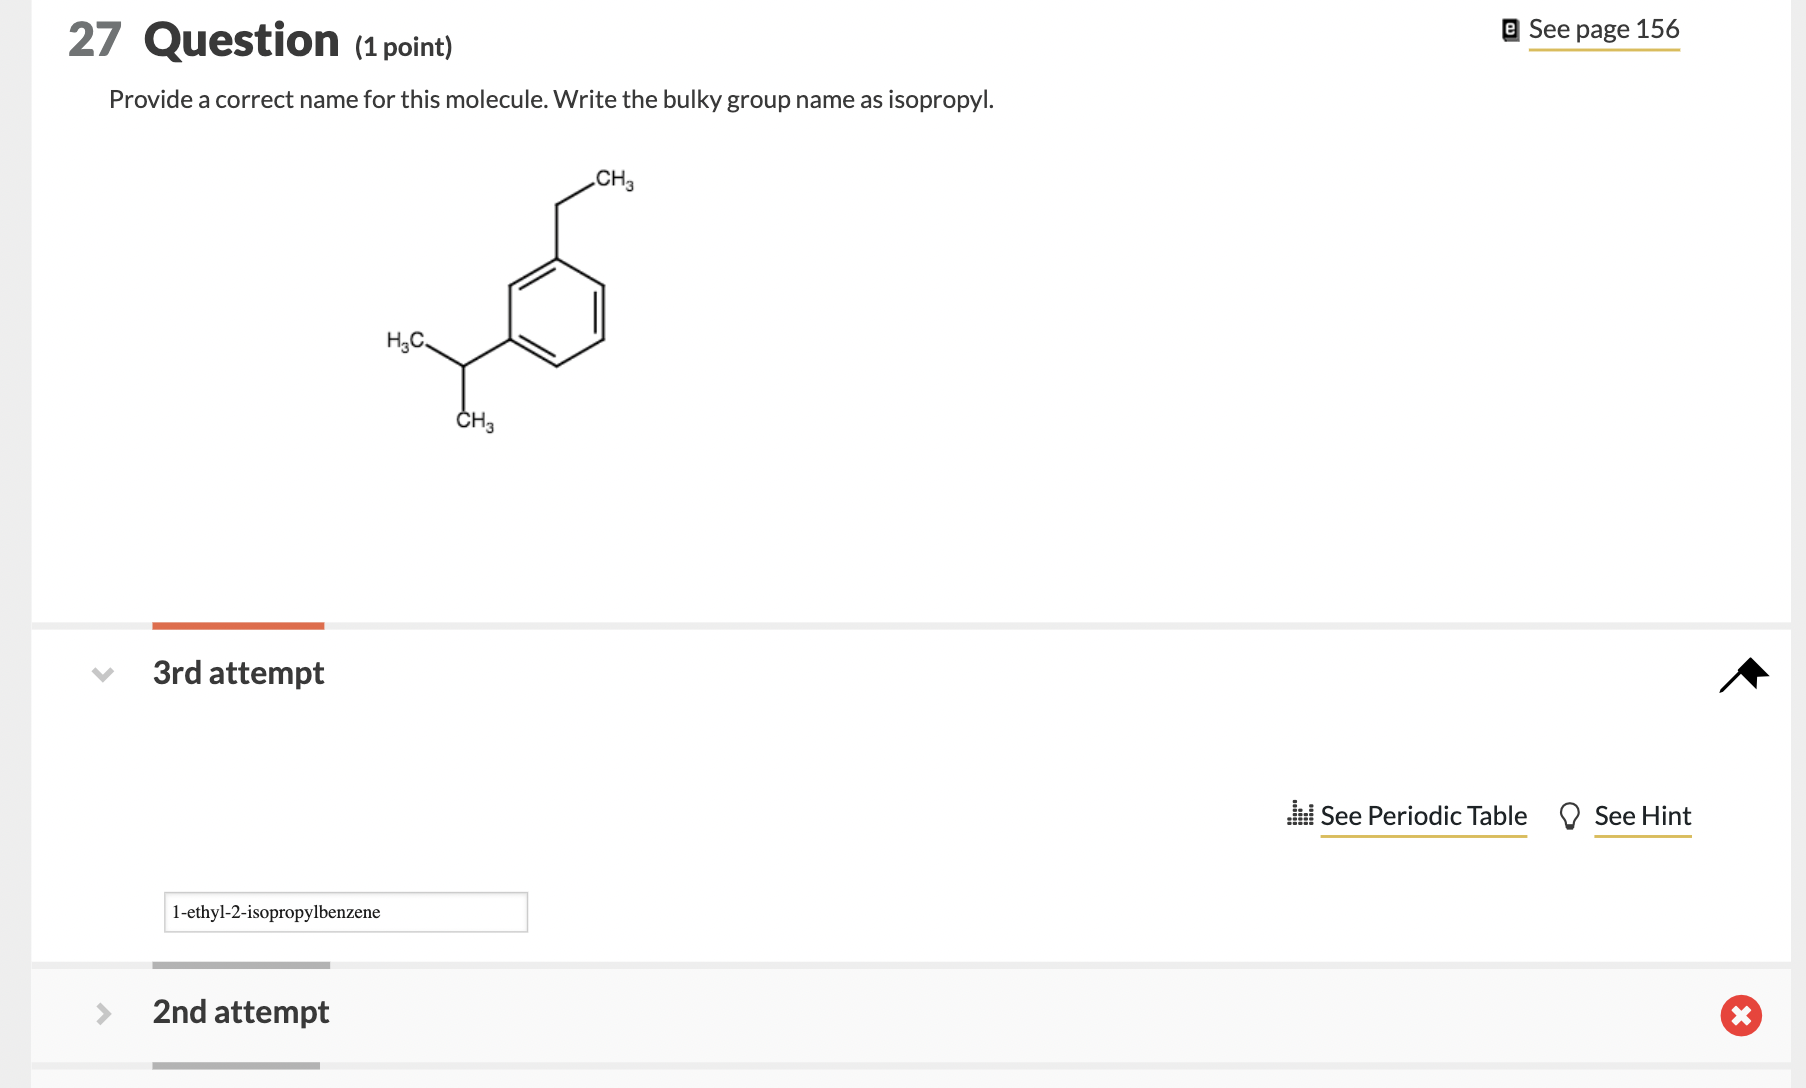Click the red X incorrect mark on 2nd attempt

point(1740,1015)
